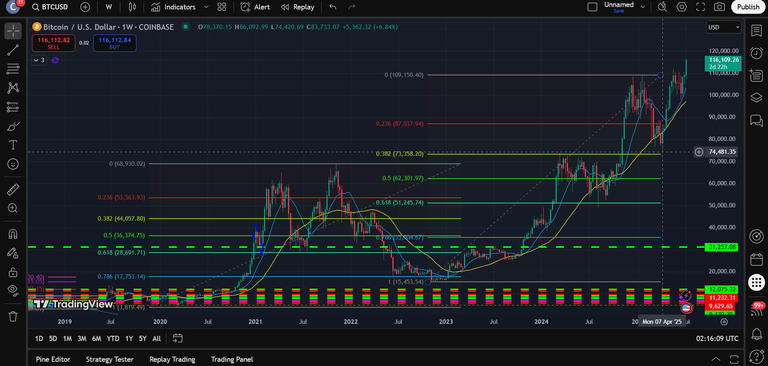Add a symbol to compare with plus icon
This screenshot has height=366, width=768.
coord(85,7)
